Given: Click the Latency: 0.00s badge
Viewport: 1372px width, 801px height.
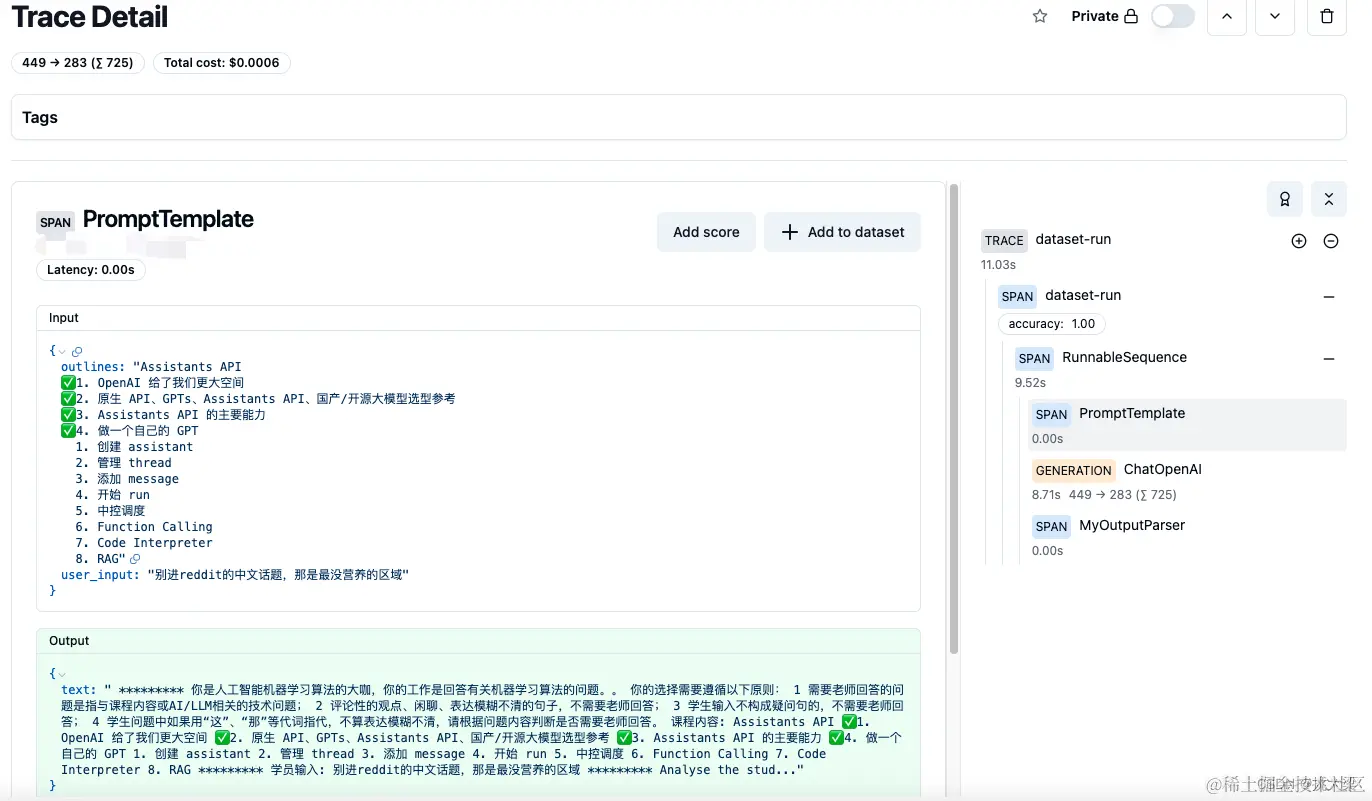Looking at the screenshot, I should pyautogui.click(x=91, y=270).
